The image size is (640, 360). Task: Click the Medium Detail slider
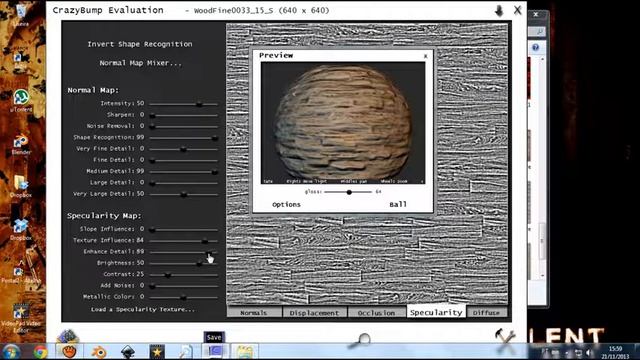pyautogui.click(x=183, y=172)
